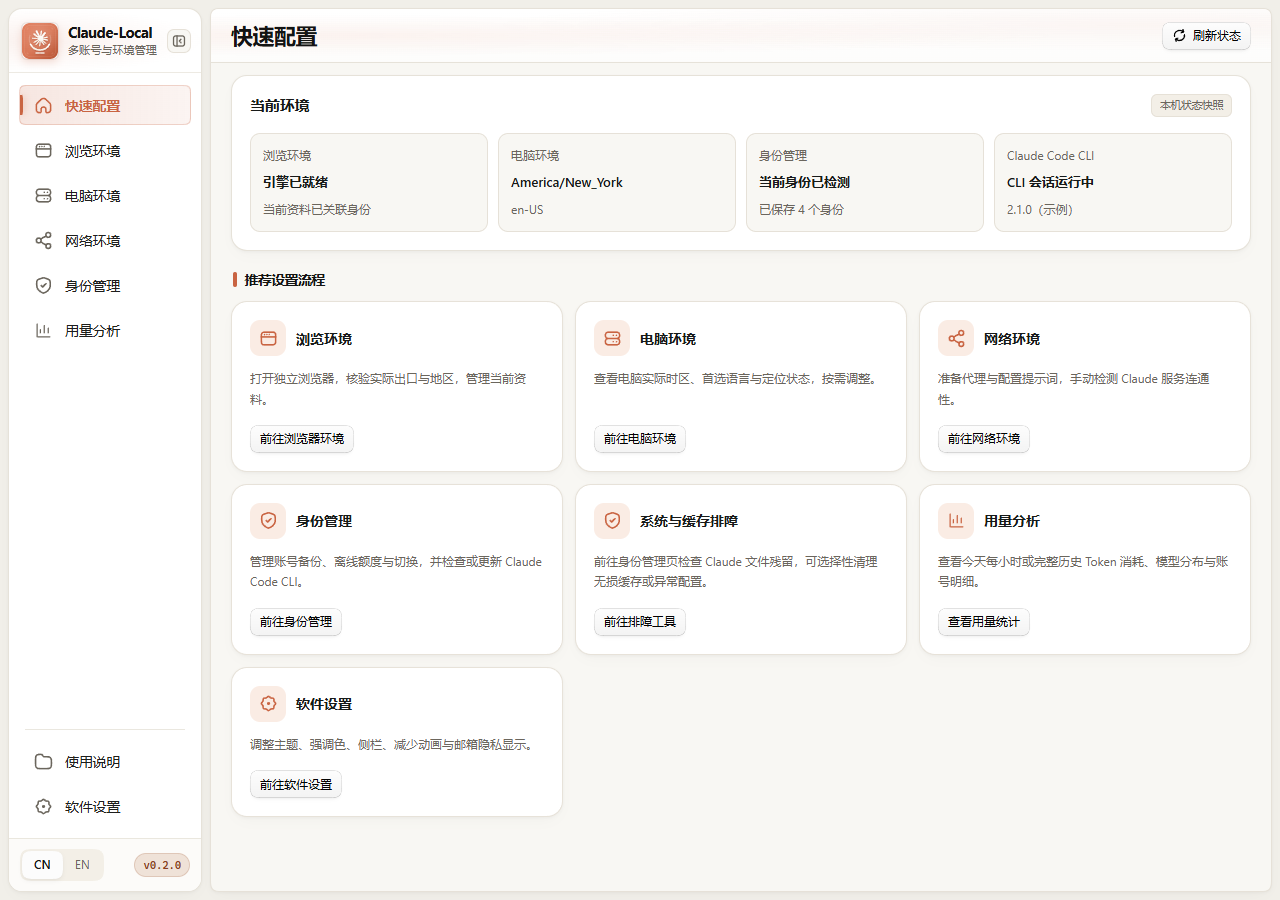This screenshot has width=1280, height=900.
Task: Click the 浏览环境 card's browser icon
Action: tap(268, 339)
